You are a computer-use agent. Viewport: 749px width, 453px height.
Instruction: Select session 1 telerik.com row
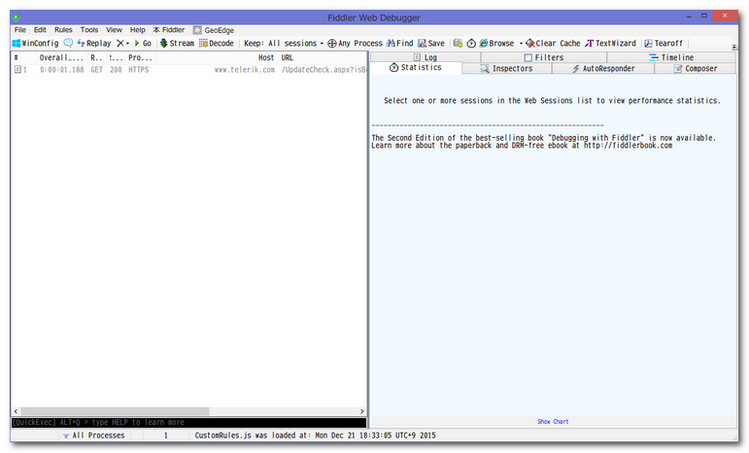(189, 70)
